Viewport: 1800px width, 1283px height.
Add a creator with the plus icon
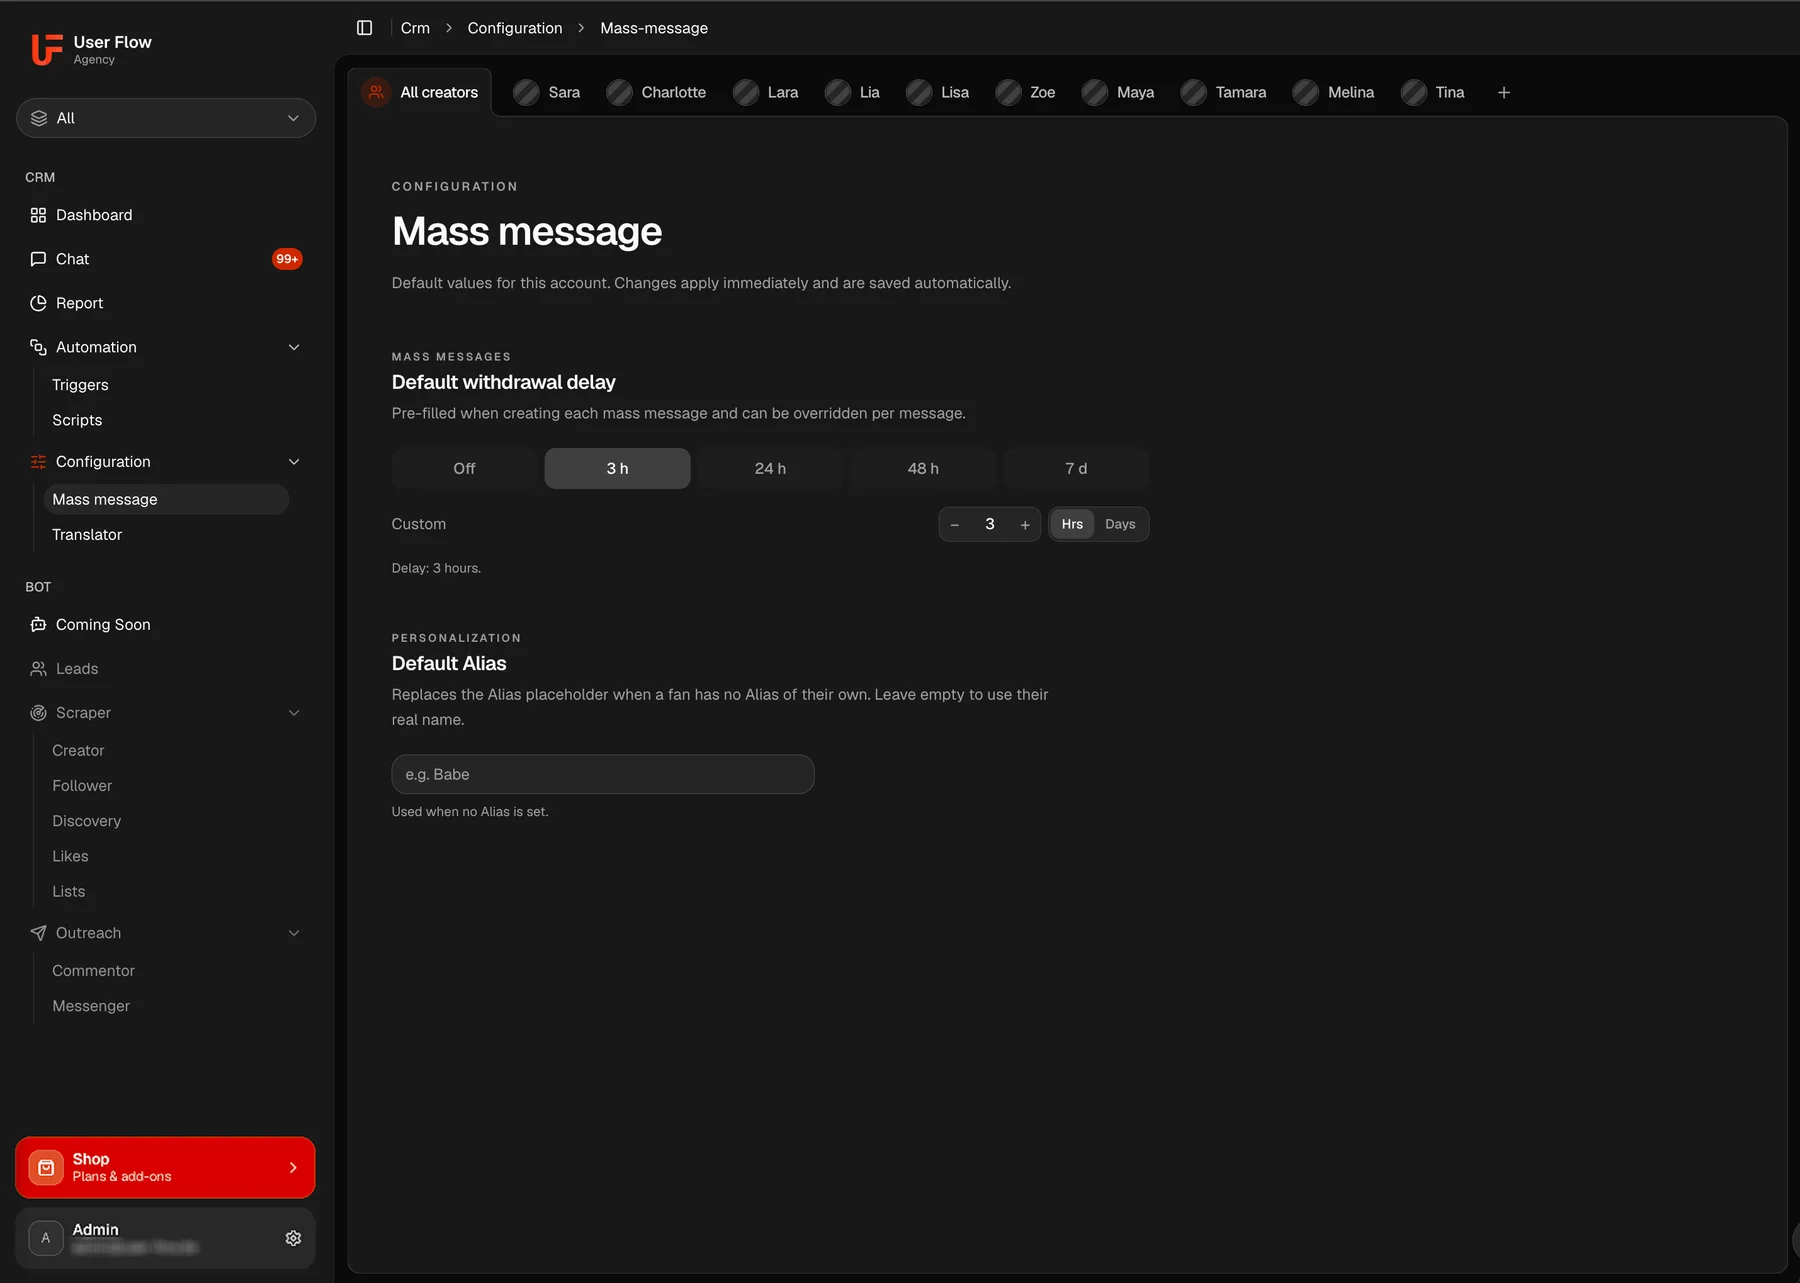coord(1503,92)
